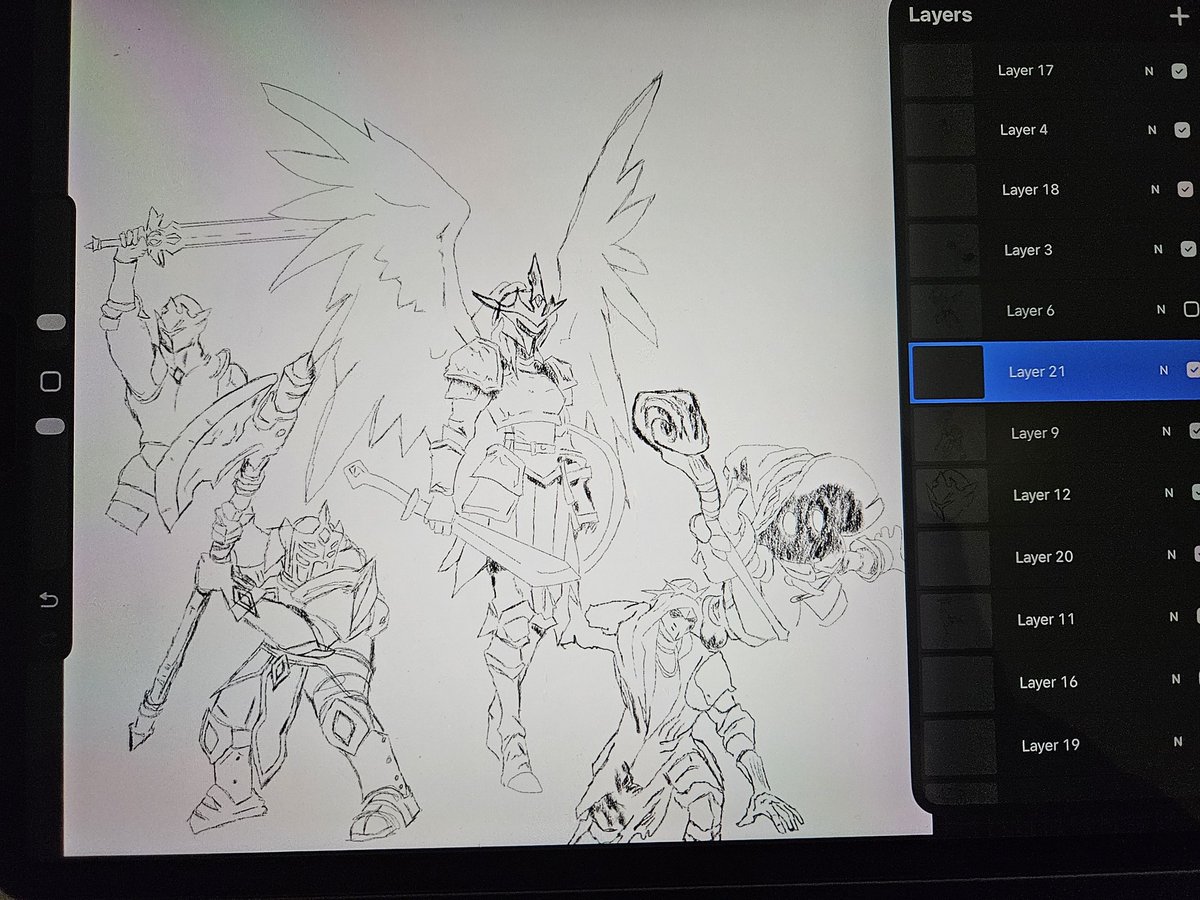1200x900 pixels.
Task: Open thumbnail of Layer 3
Action: 944,249
